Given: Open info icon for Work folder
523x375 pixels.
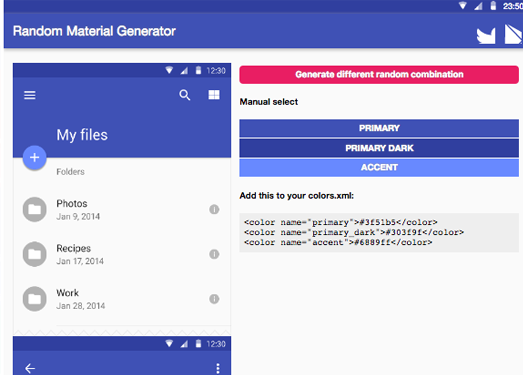Looking at the screenshot, I should [x=214, y=299].
